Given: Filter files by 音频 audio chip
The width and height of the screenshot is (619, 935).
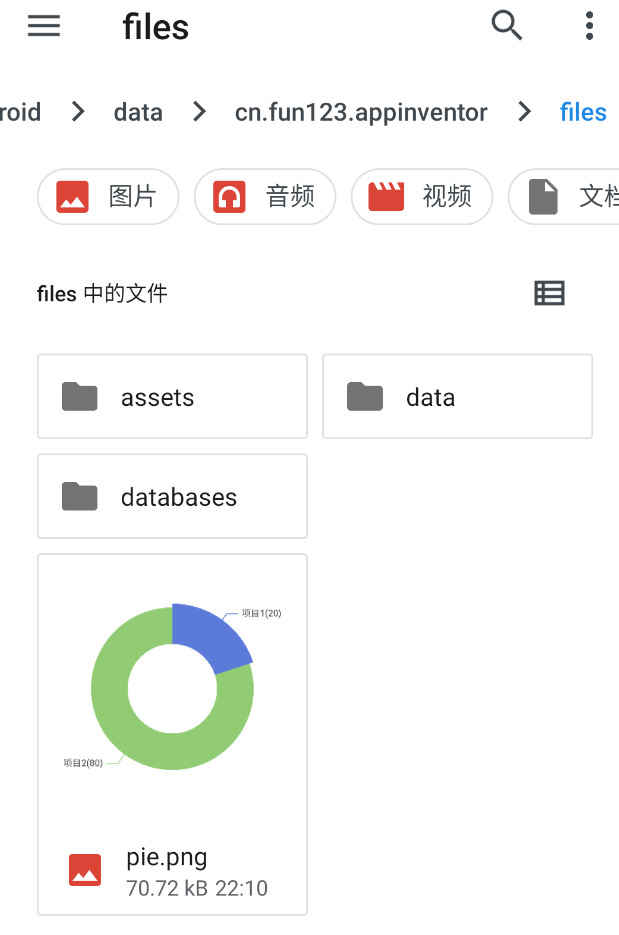Looking at the screenshot, I should click(265, 196).
